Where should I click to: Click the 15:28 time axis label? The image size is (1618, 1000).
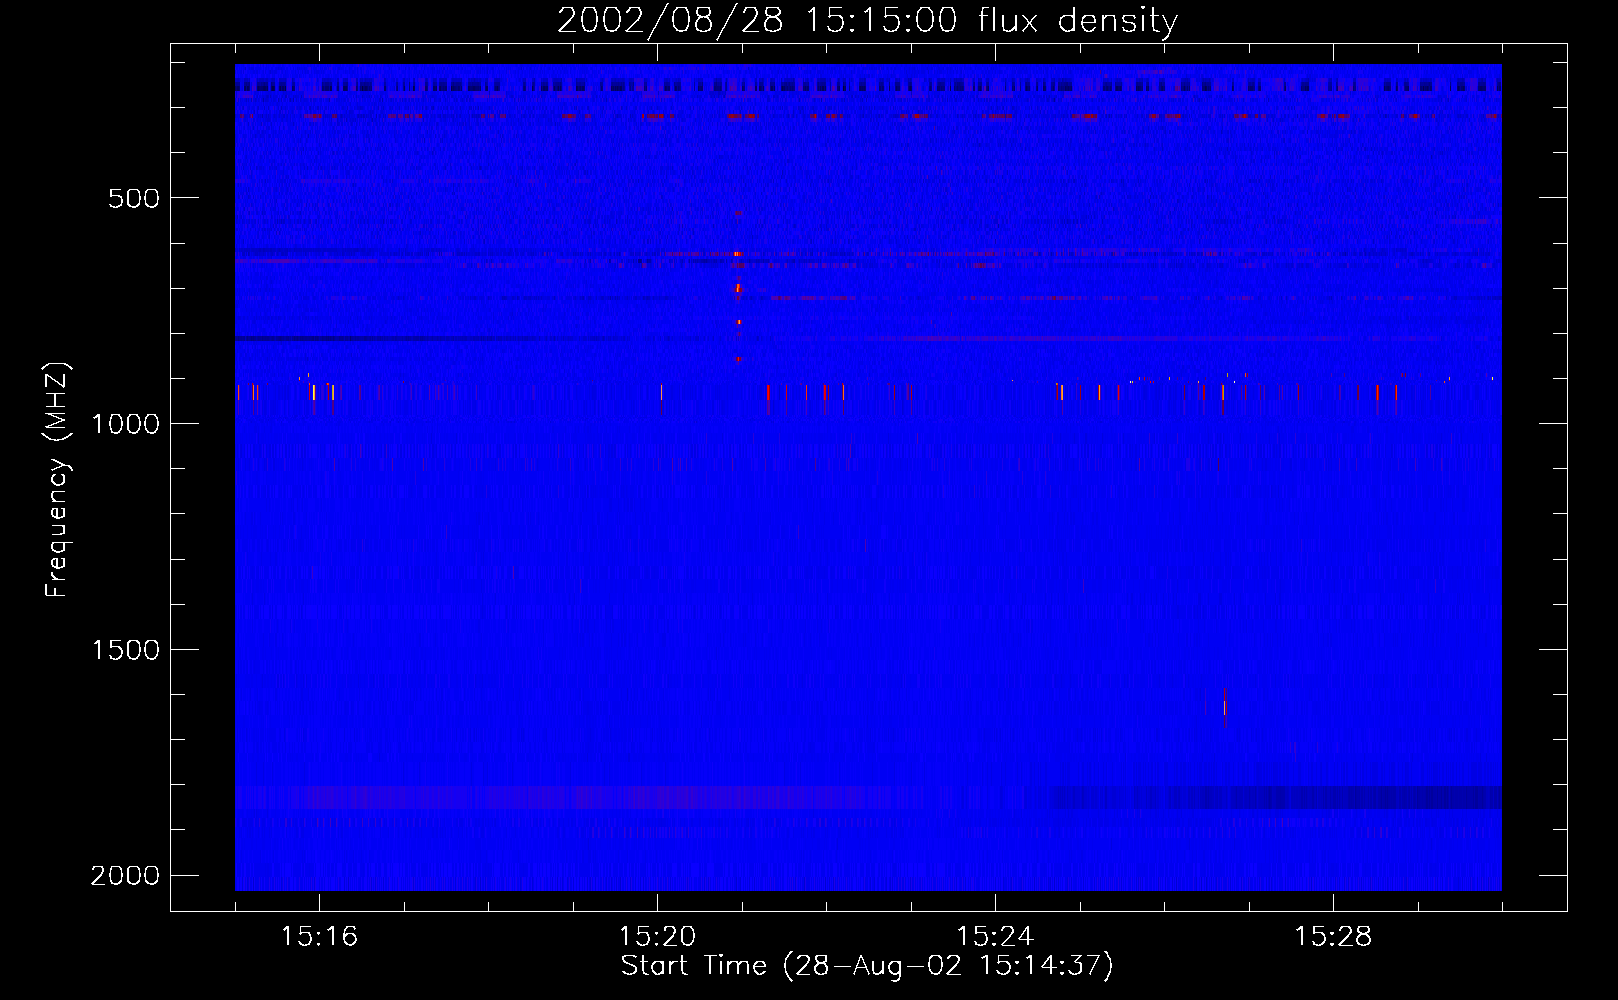pos(1333,937)
